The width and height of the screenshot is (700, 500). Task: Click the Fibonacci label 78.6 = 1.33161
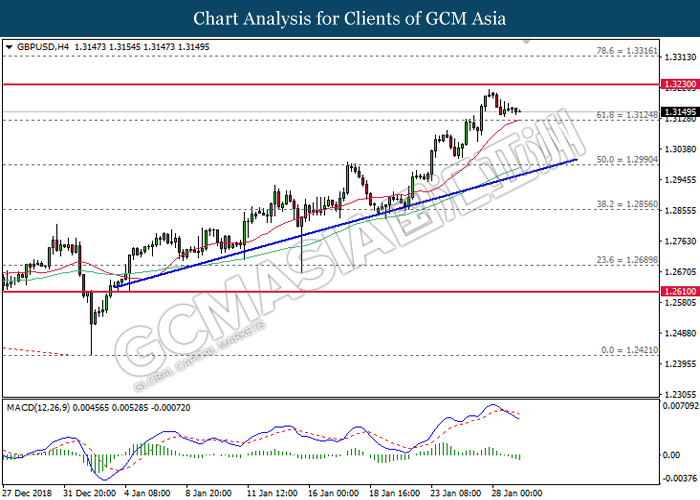627,51
